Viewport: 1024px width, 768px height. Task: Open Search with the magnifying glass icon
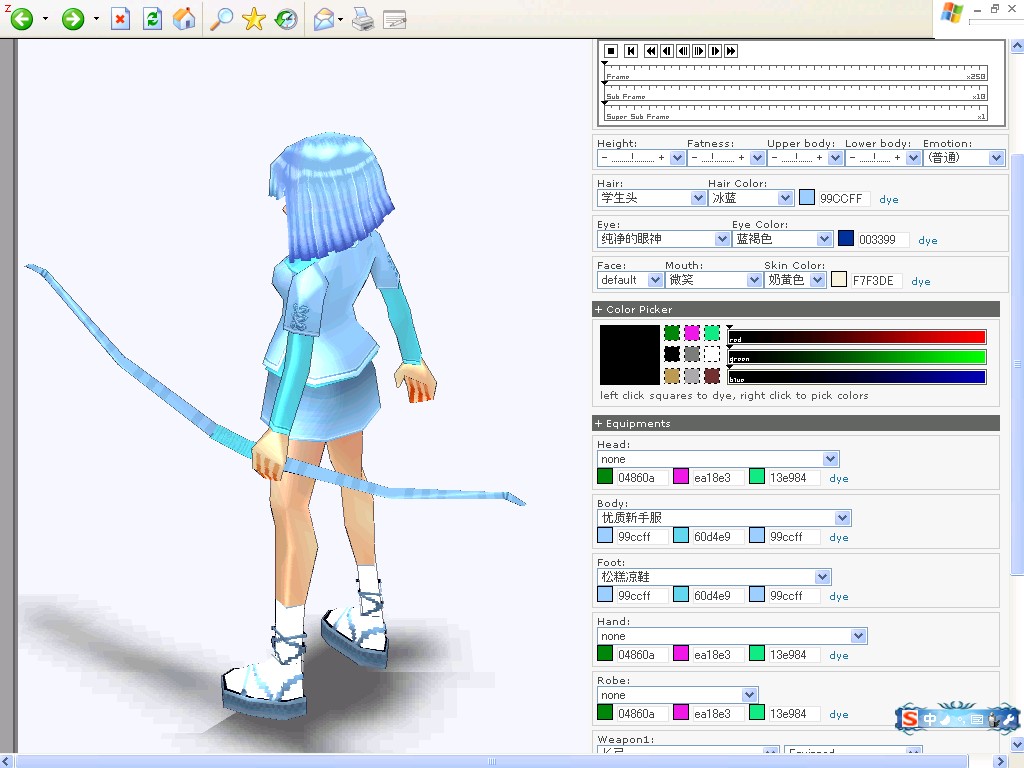[221, 19]
